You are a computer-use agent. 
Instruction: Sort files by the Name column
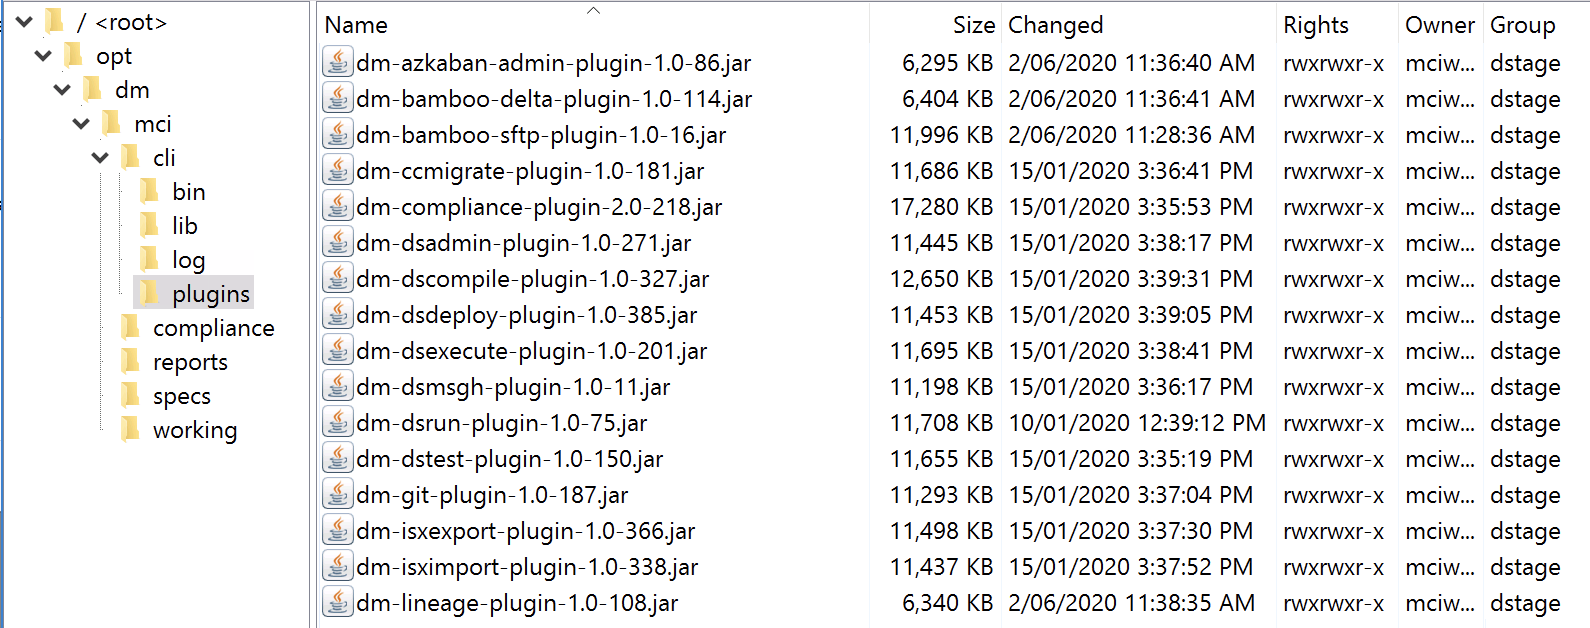(356, 25)
